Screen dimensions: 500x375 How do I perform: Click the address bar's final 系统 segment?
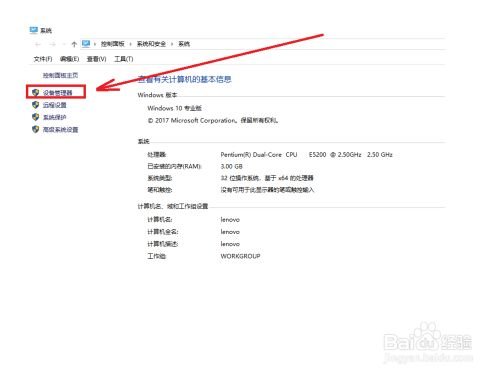coord(184,44)
